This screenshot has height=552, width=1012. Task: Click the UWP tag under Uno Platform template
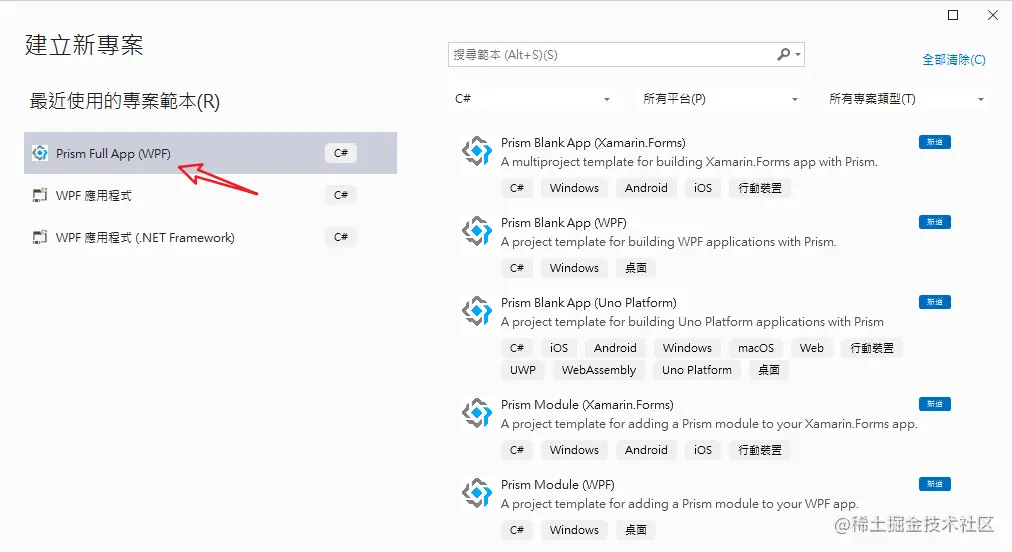[523, 370]
